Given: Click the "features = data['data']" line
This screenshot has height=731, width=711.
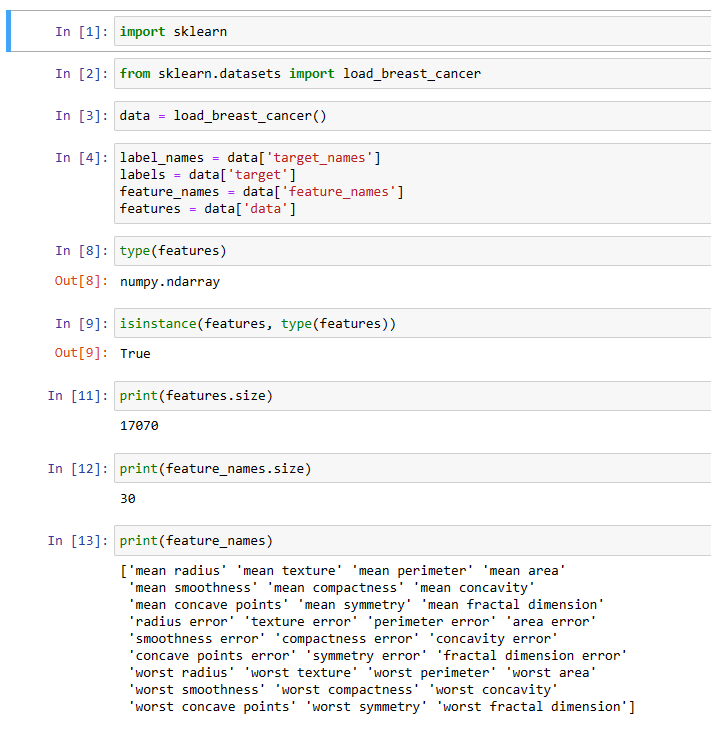Looking at the screenshot, I should point(208,209).
